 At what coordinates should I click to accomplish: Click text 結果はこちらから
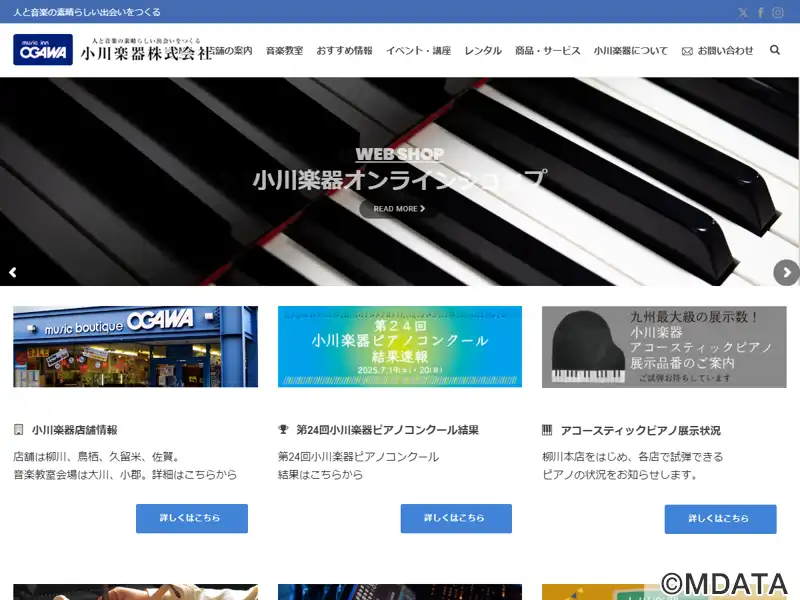(320, 474)
